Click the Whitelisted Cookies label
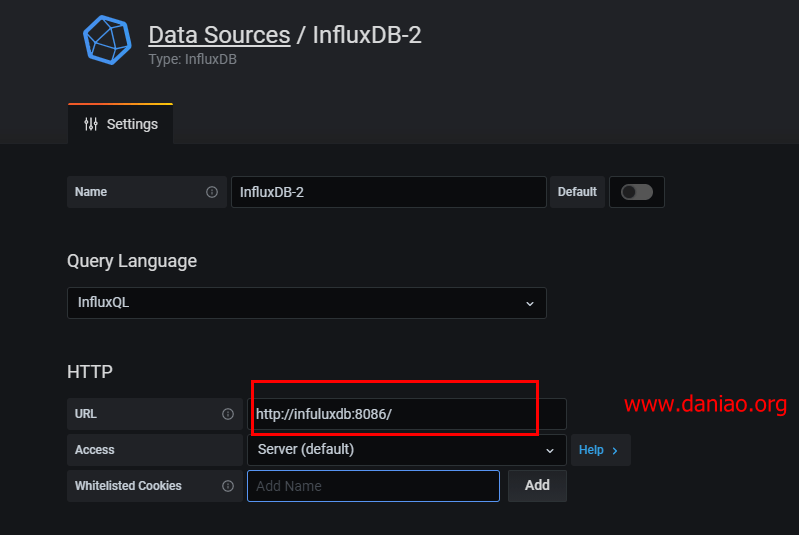 128,486
